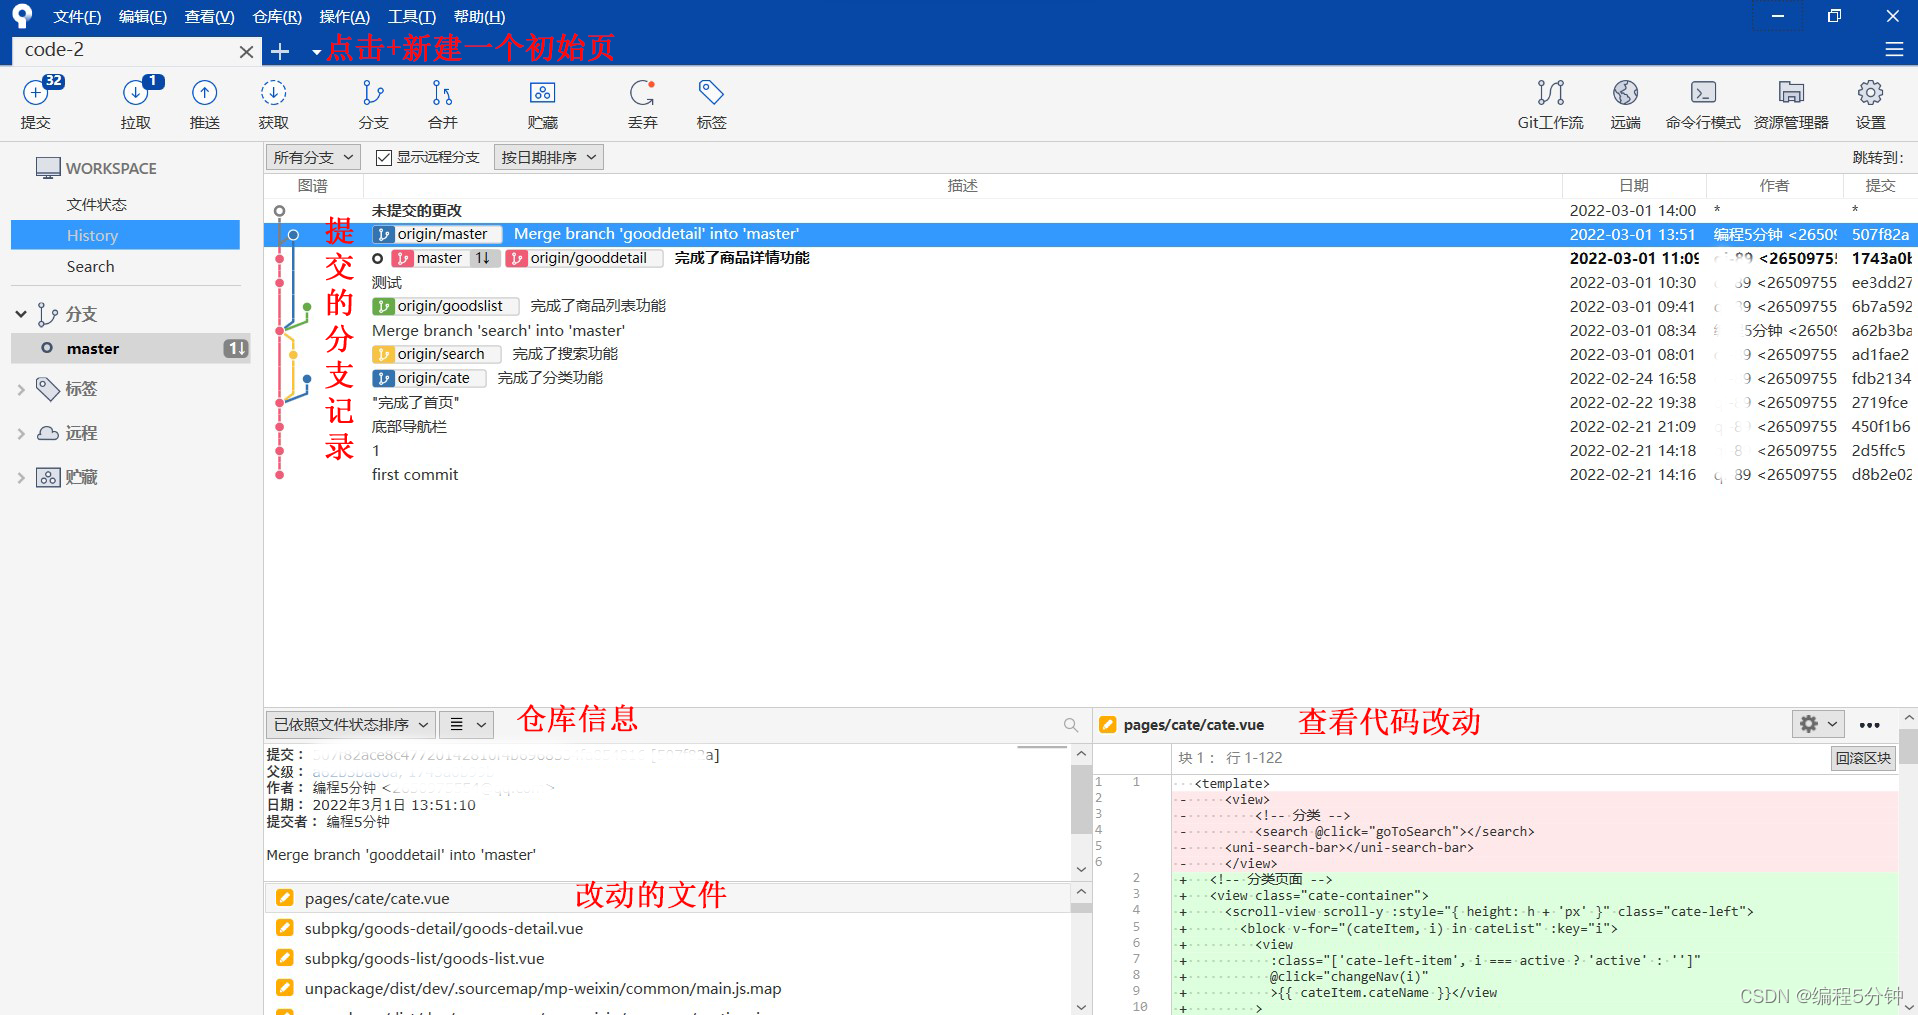Expand the 贮藏 section in sidebar
Viewport: 1918px width, 1015px height.
(x=21, y=478)
